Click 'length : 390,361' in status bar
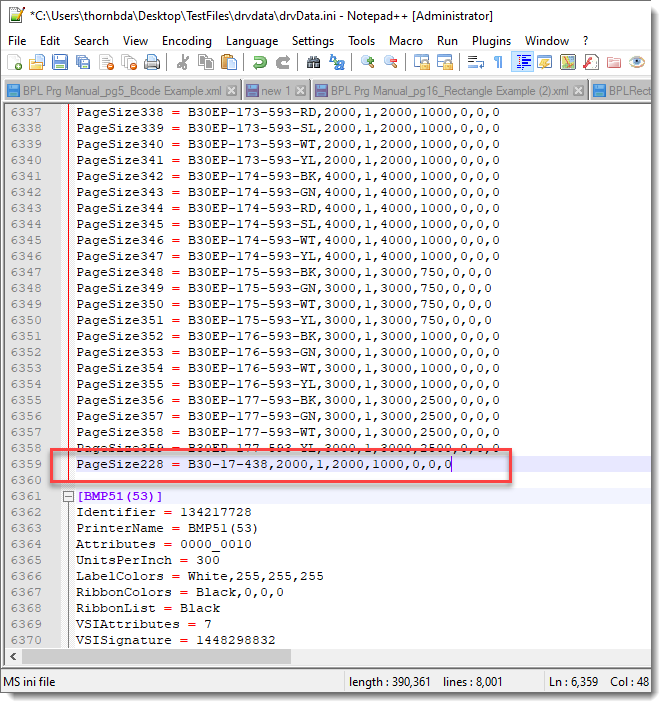This screenshot has width=666, height=708. (x=390, y=682)
